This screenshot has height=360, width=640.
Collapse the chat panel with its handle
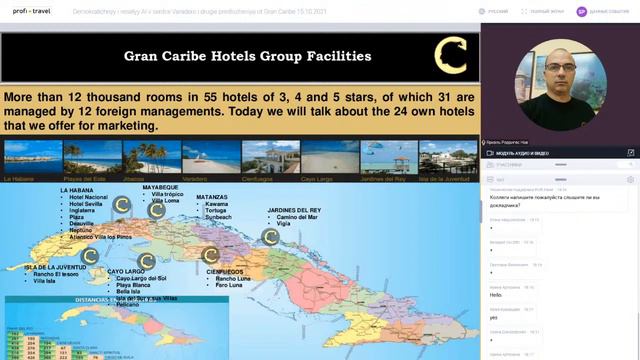click(561, 180)
